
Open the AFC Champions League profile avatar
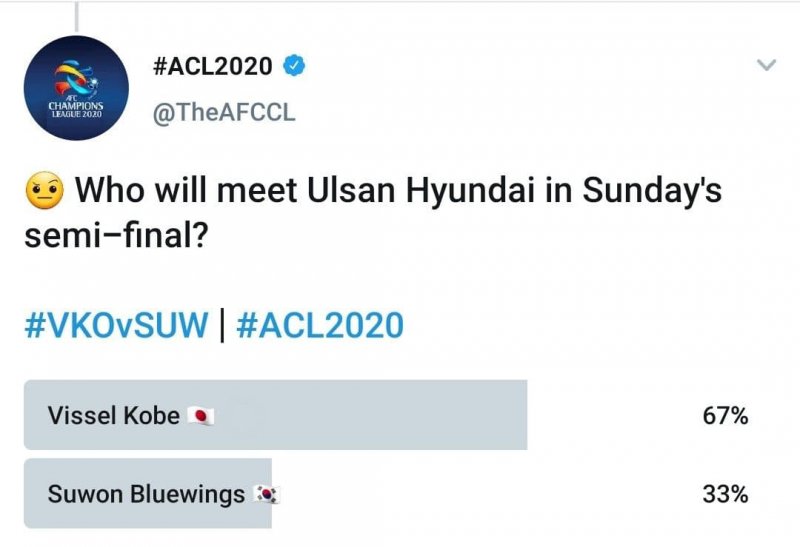coord(77,88)
